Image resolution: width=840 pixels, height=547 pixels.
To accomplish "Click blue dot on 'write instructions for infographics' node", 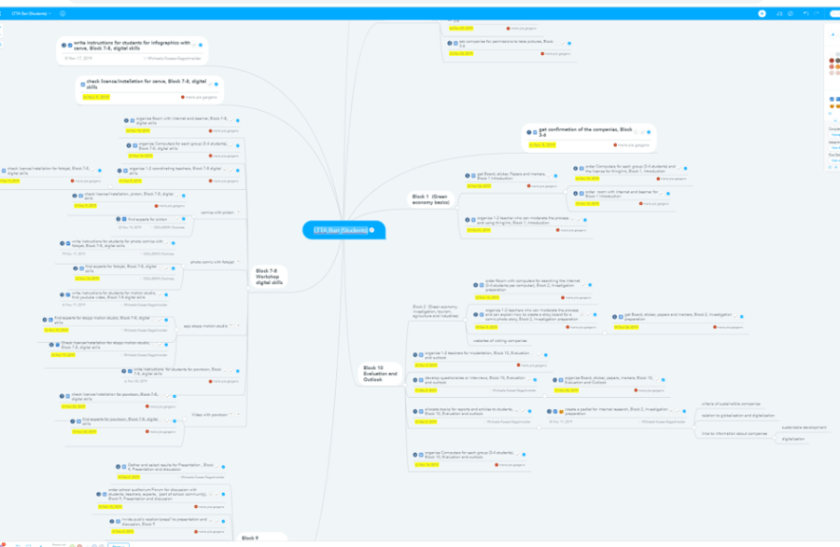I will [200, 46].
